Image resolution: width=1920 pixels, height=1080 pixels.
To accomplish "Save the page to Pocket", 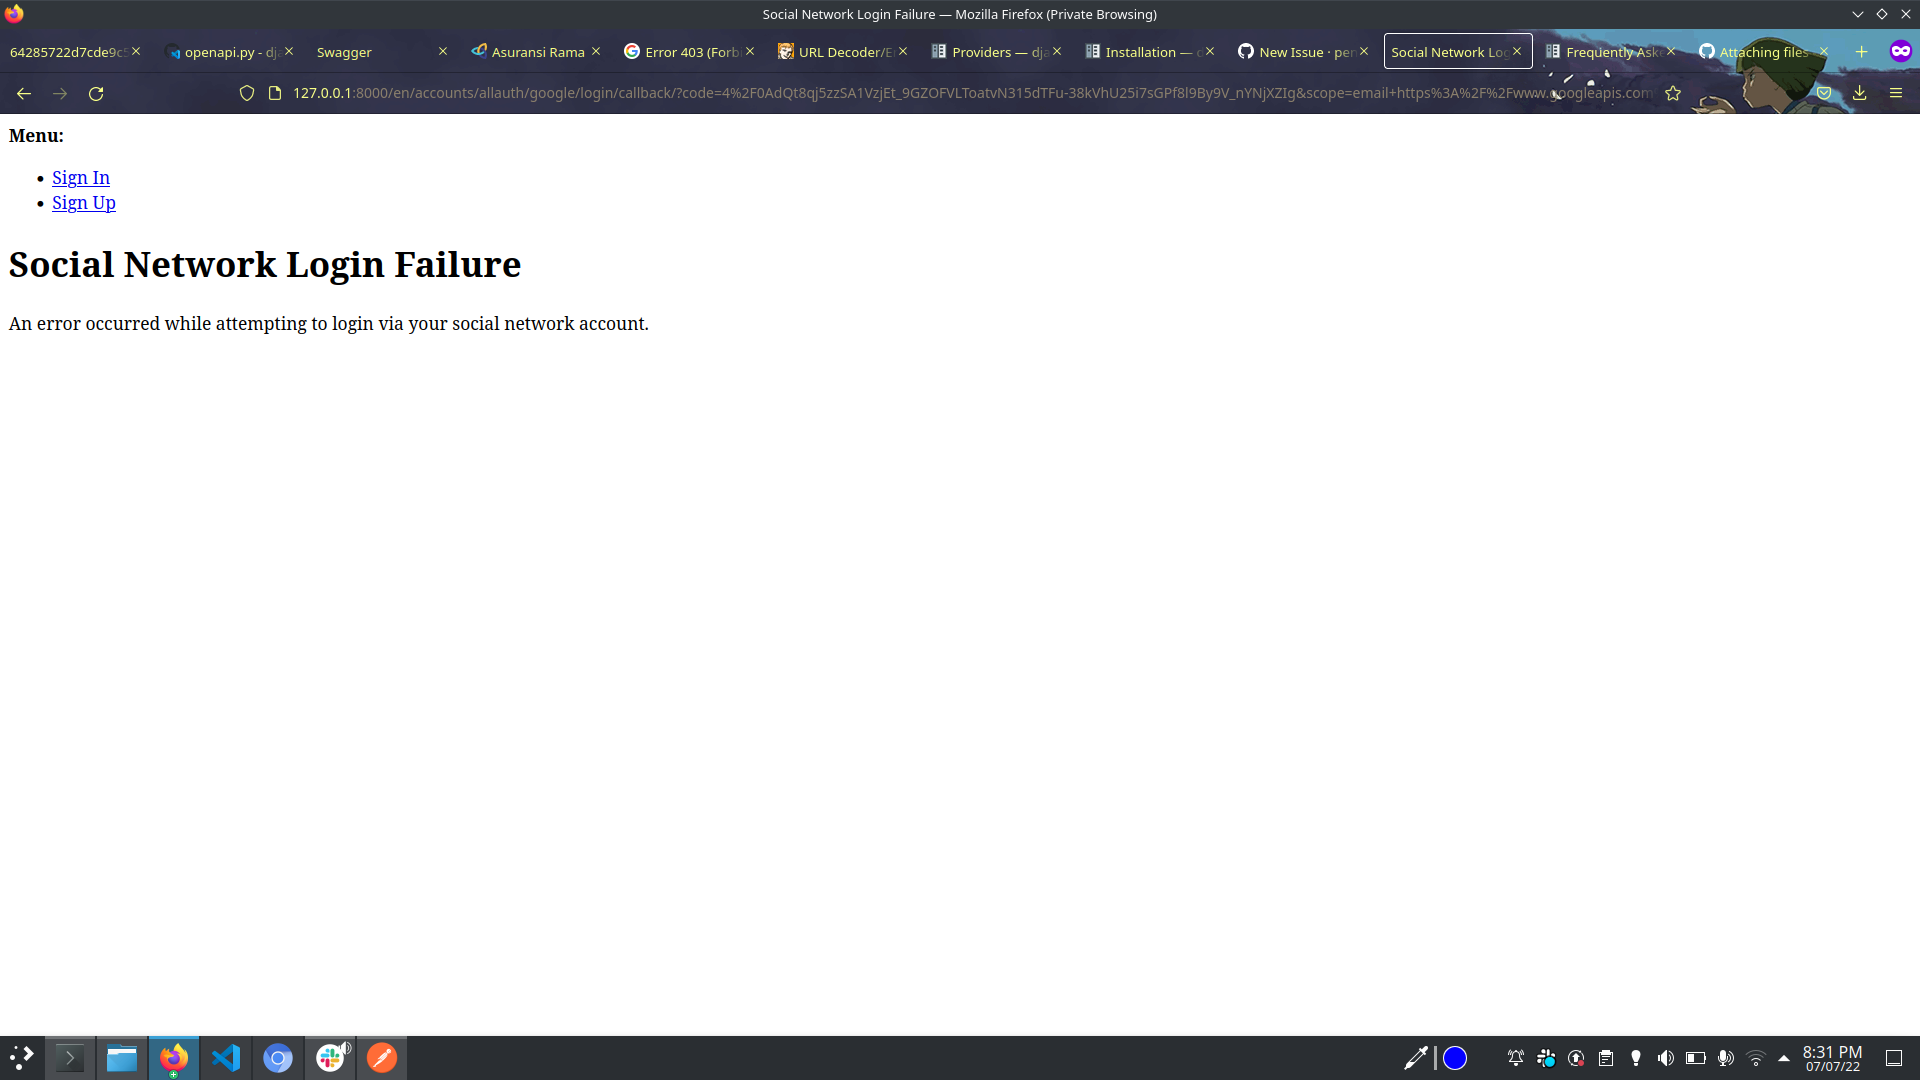I will click(x=1824, y=93).
